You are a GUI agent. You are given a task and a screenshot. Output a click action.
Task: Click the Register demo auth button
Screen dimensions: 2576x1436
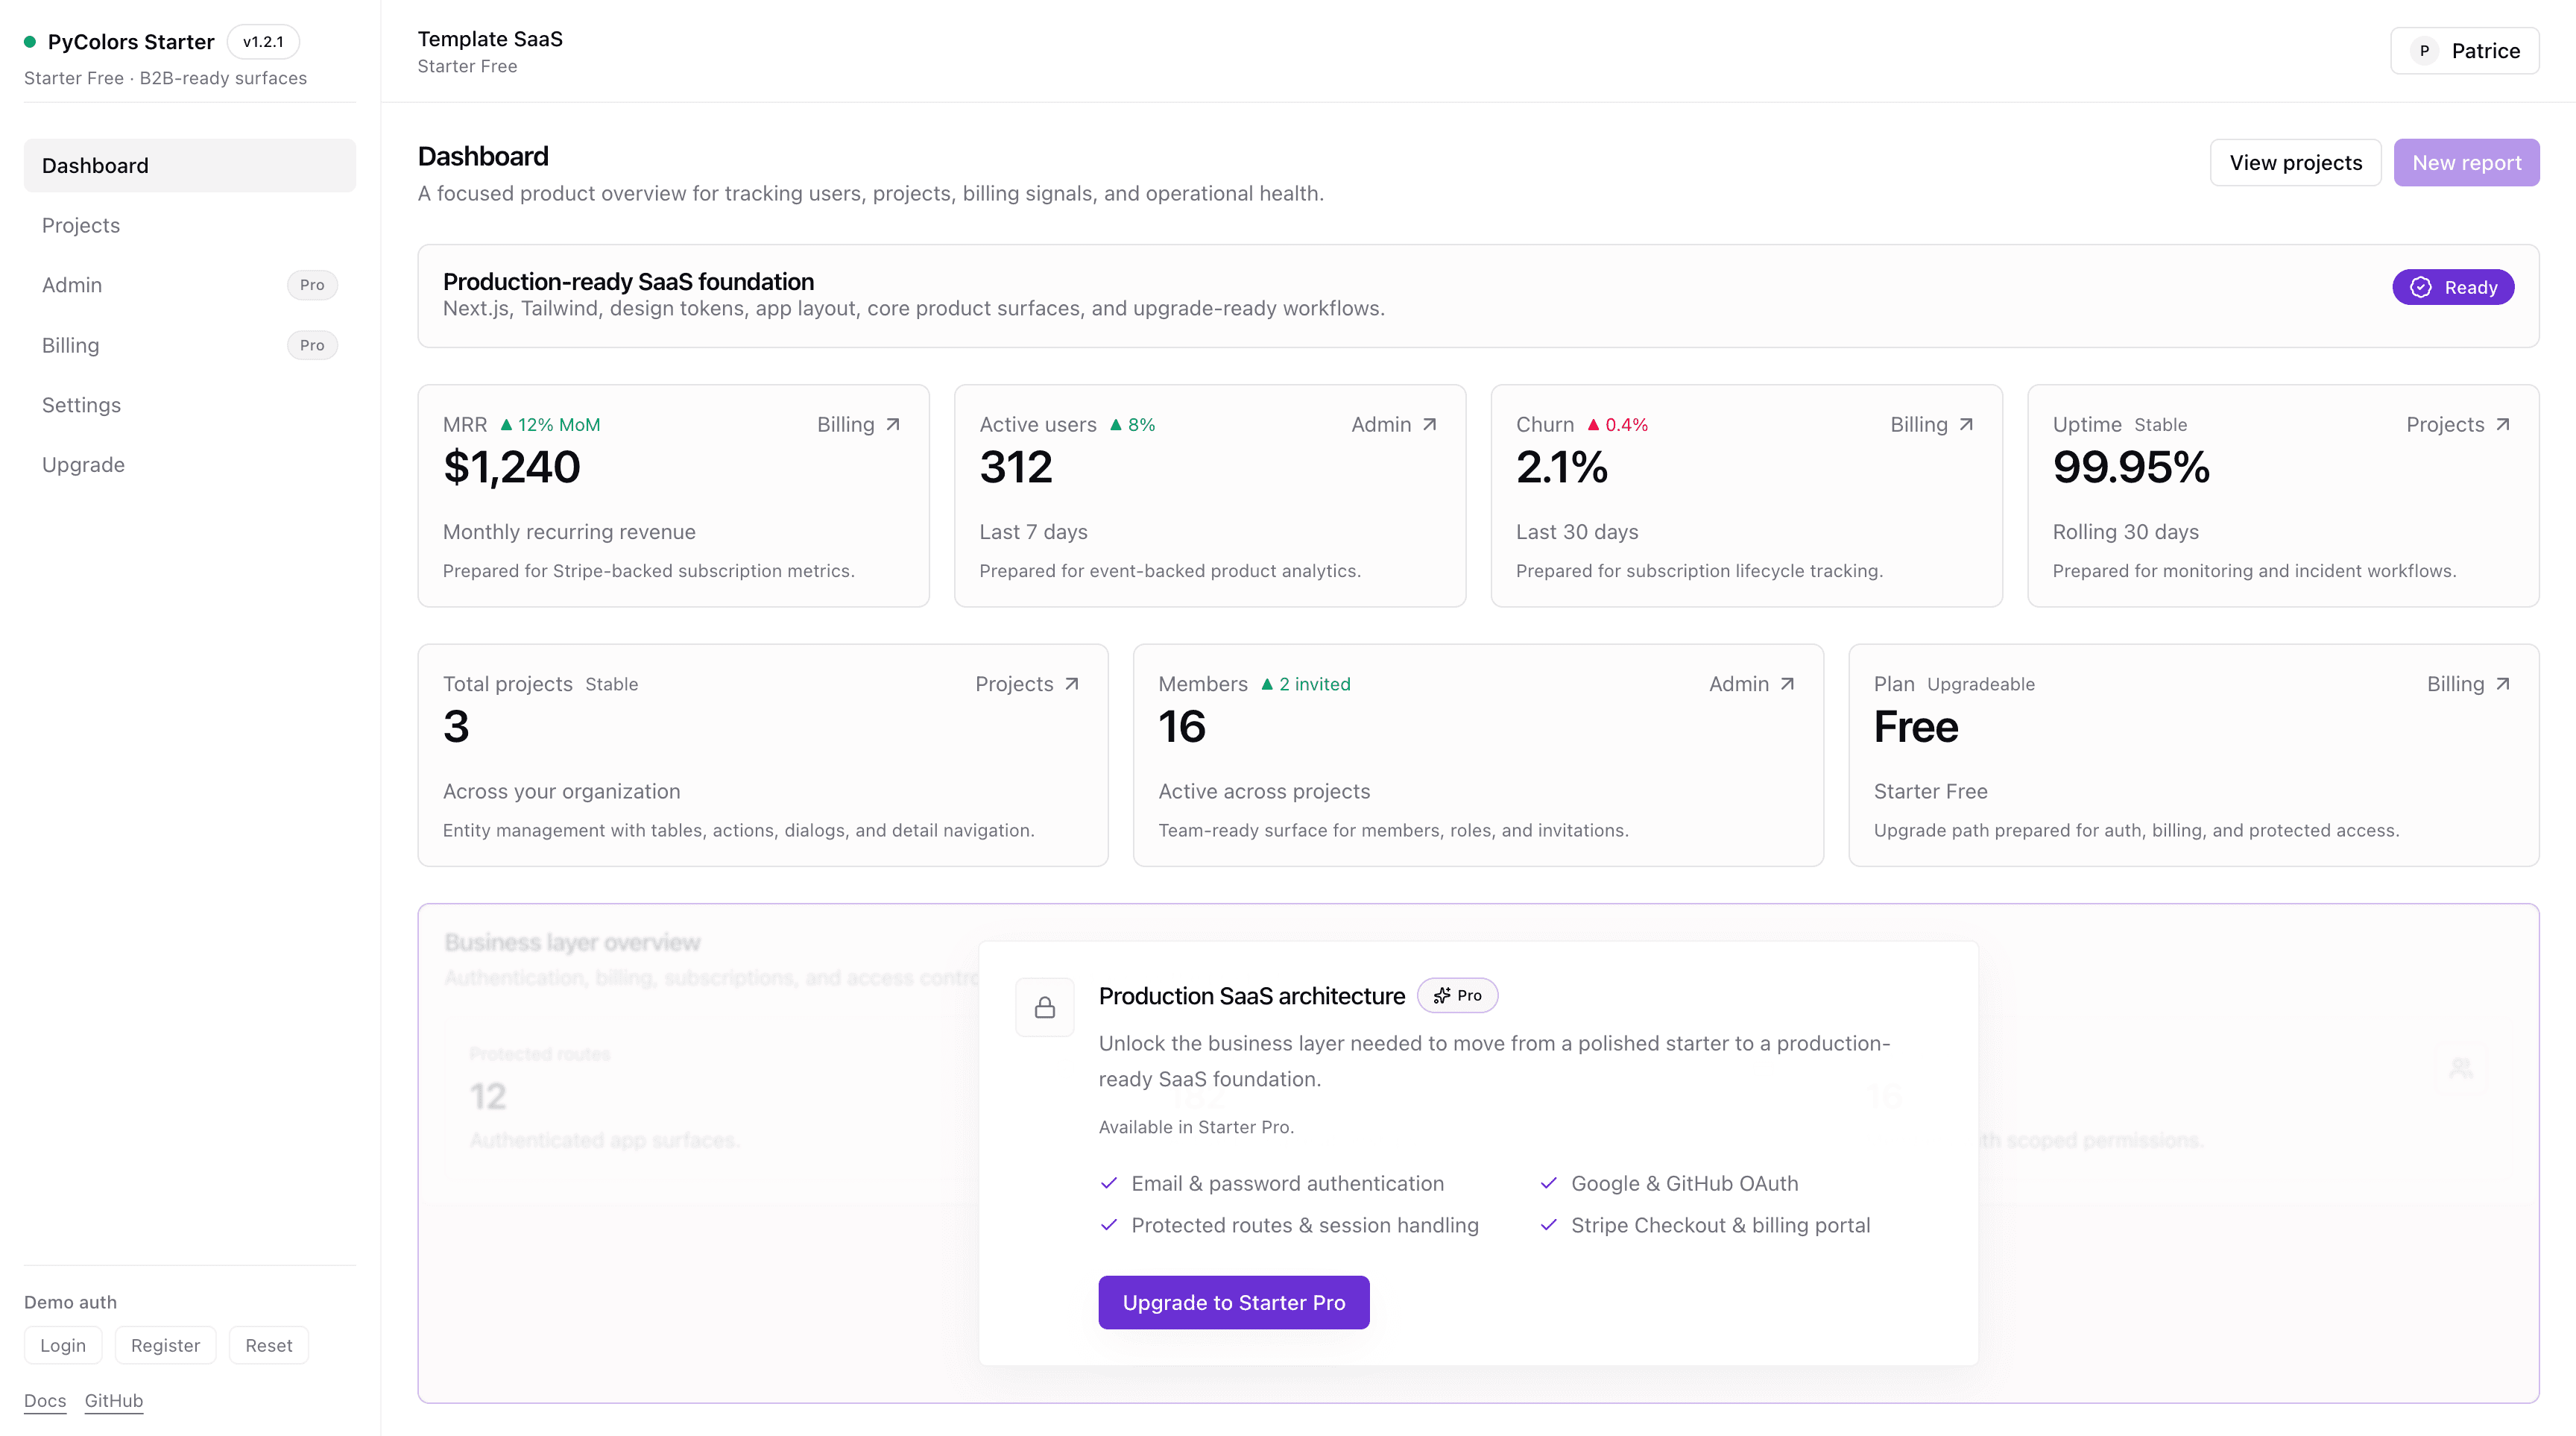tap(165, 1345)
